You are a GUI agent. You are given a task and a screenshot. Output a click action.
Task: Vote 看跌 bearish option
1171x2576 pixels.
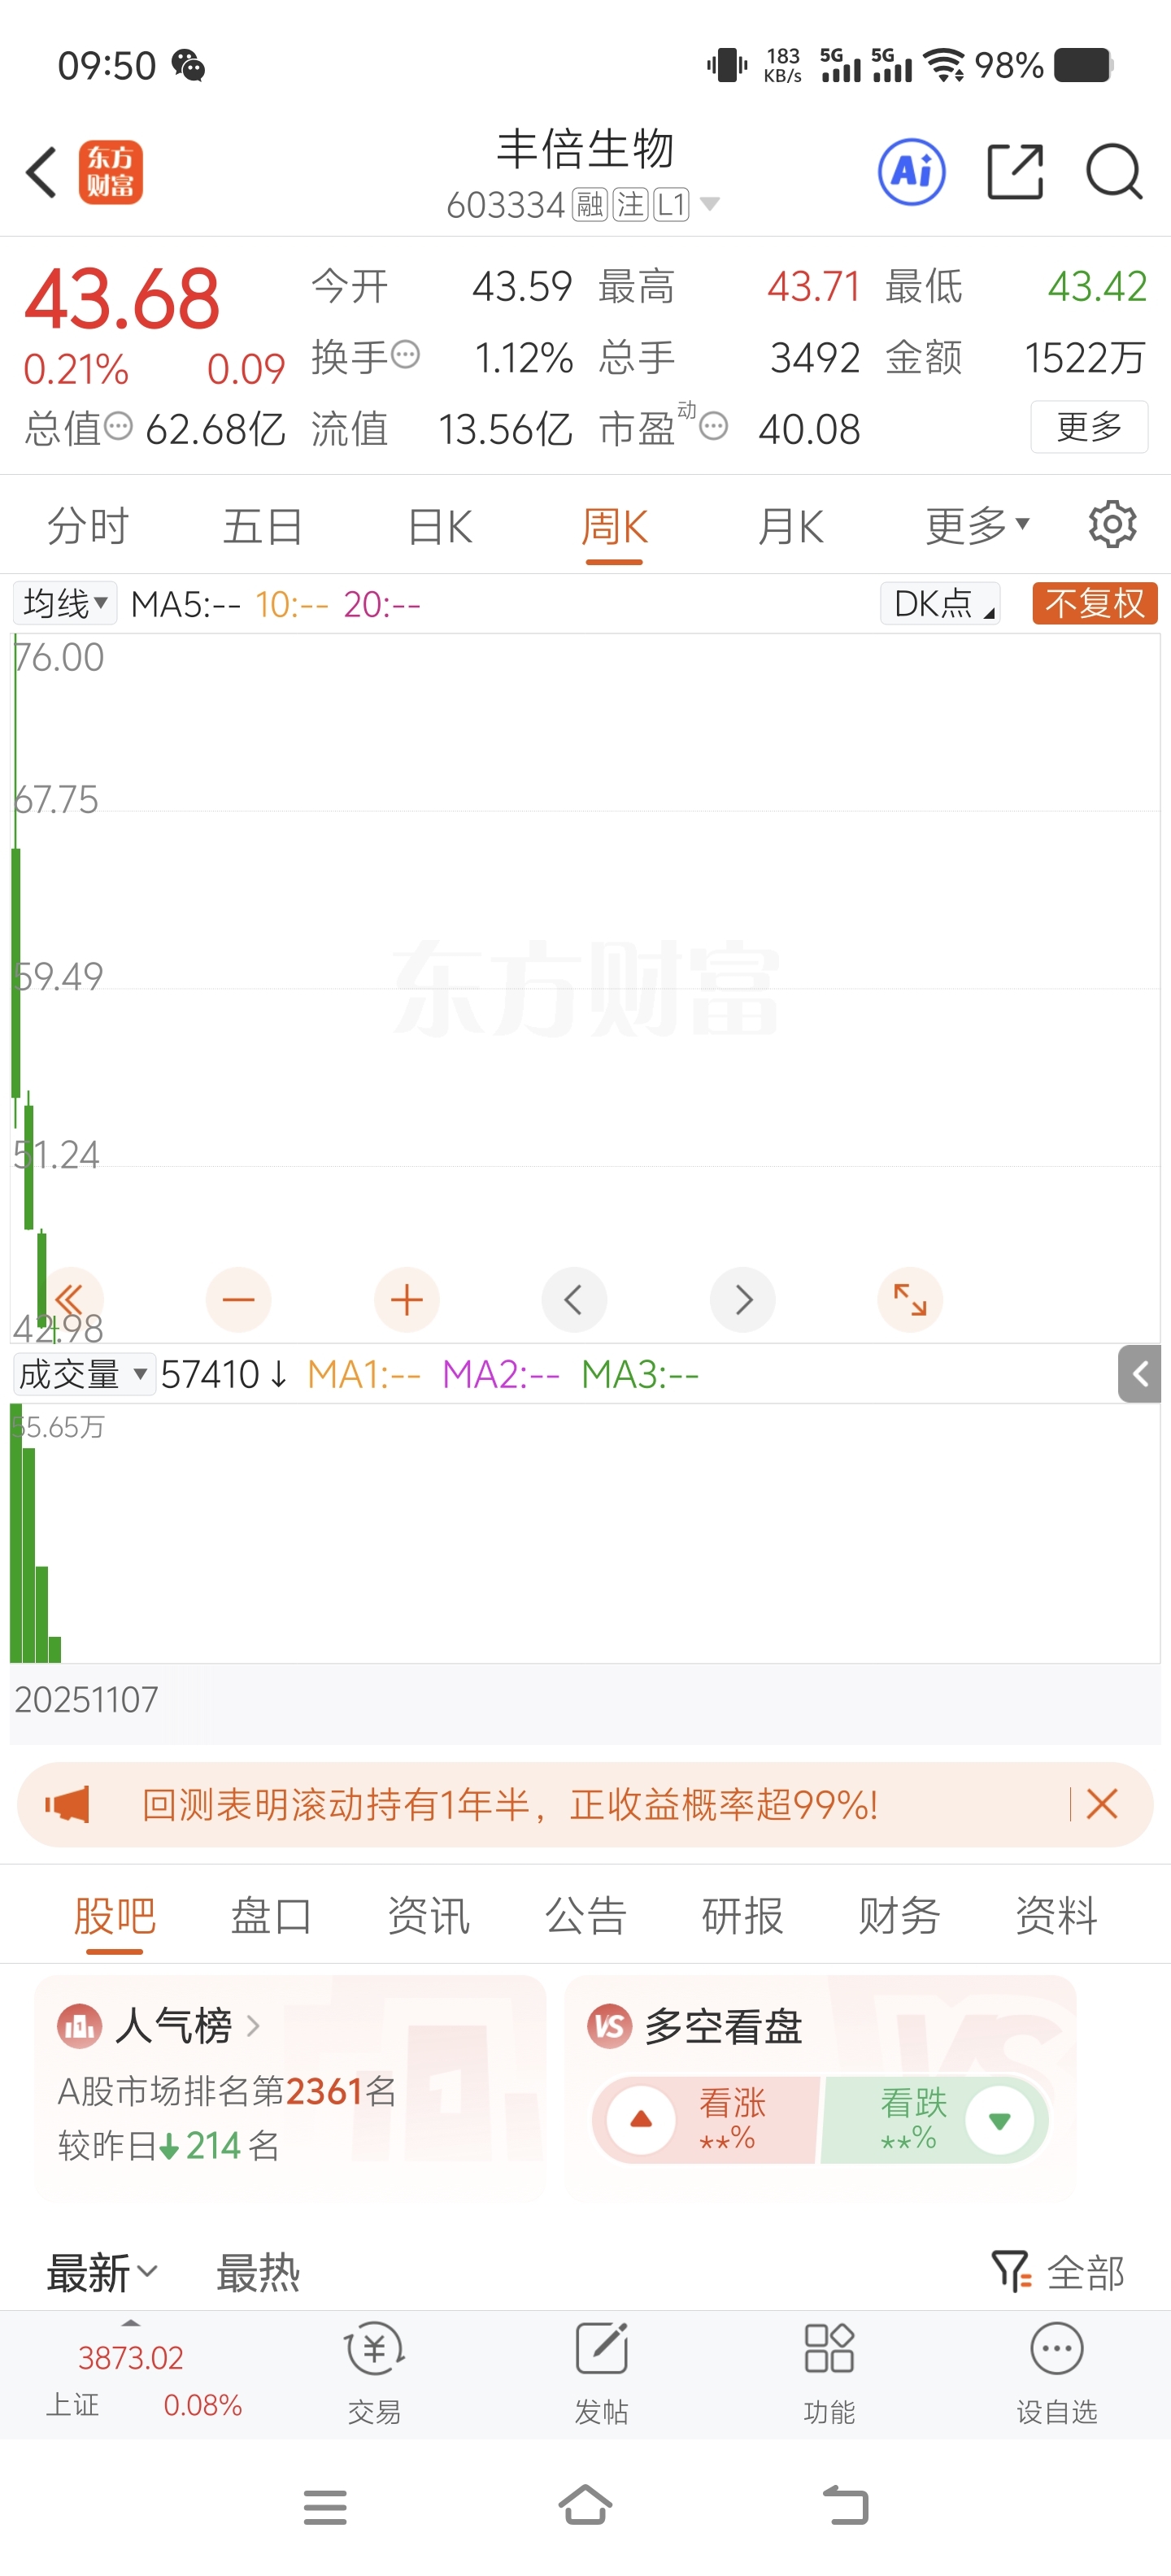[x=935, y=2120]
